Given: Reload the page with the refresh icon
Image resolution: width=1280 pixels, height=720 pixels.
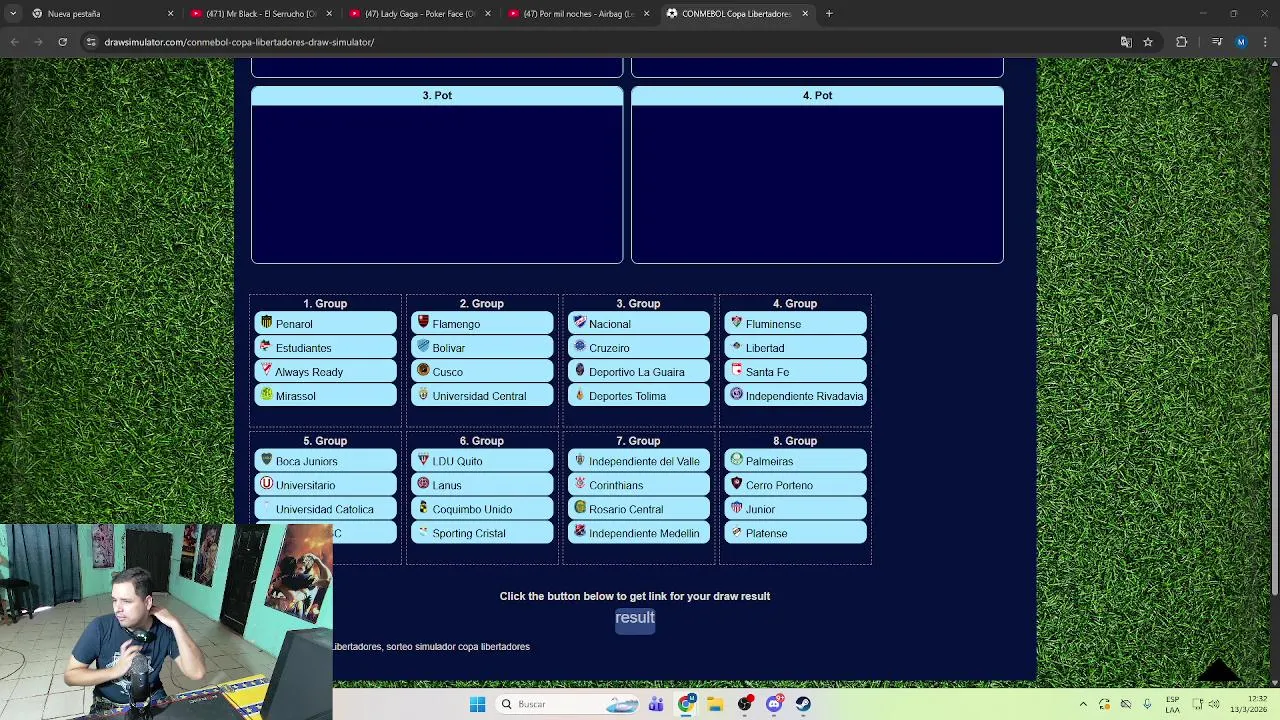Looking at the screenshot, I should (62, 42).
